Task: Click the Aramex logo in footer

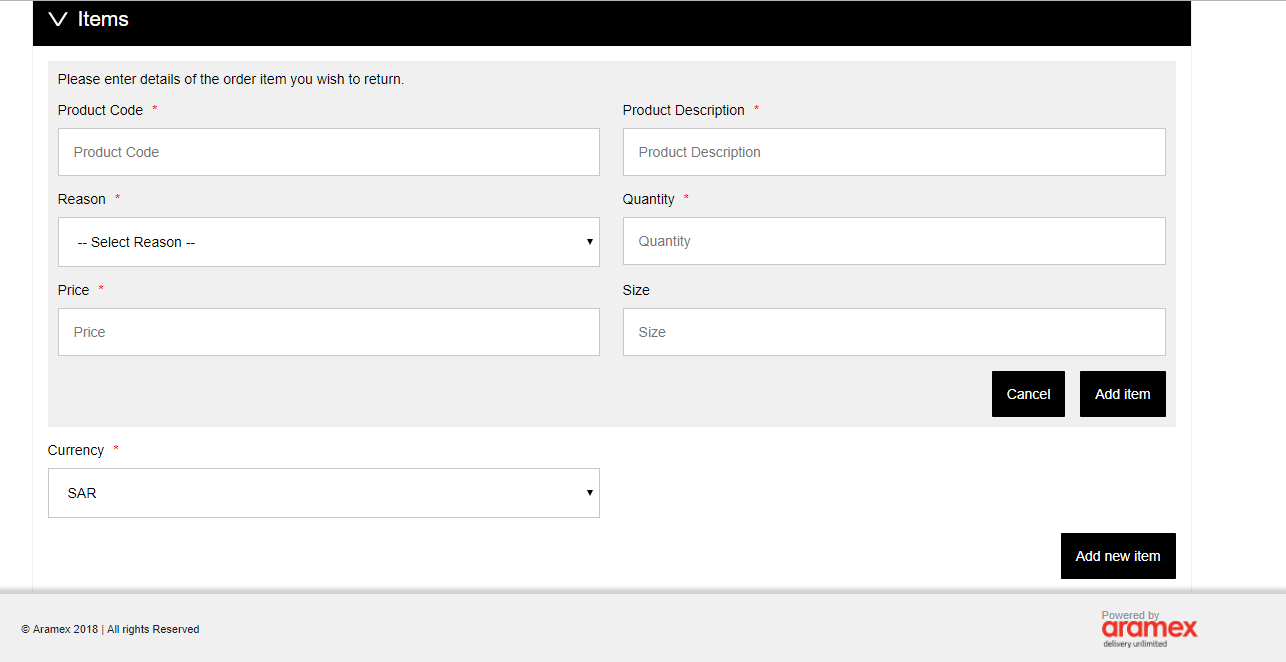Action: point(1149,629)
